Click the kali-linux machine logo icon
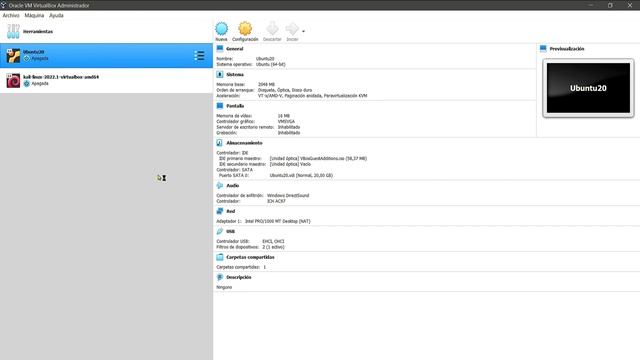Screen dimensions: 640x360 (x=13, y=80)
